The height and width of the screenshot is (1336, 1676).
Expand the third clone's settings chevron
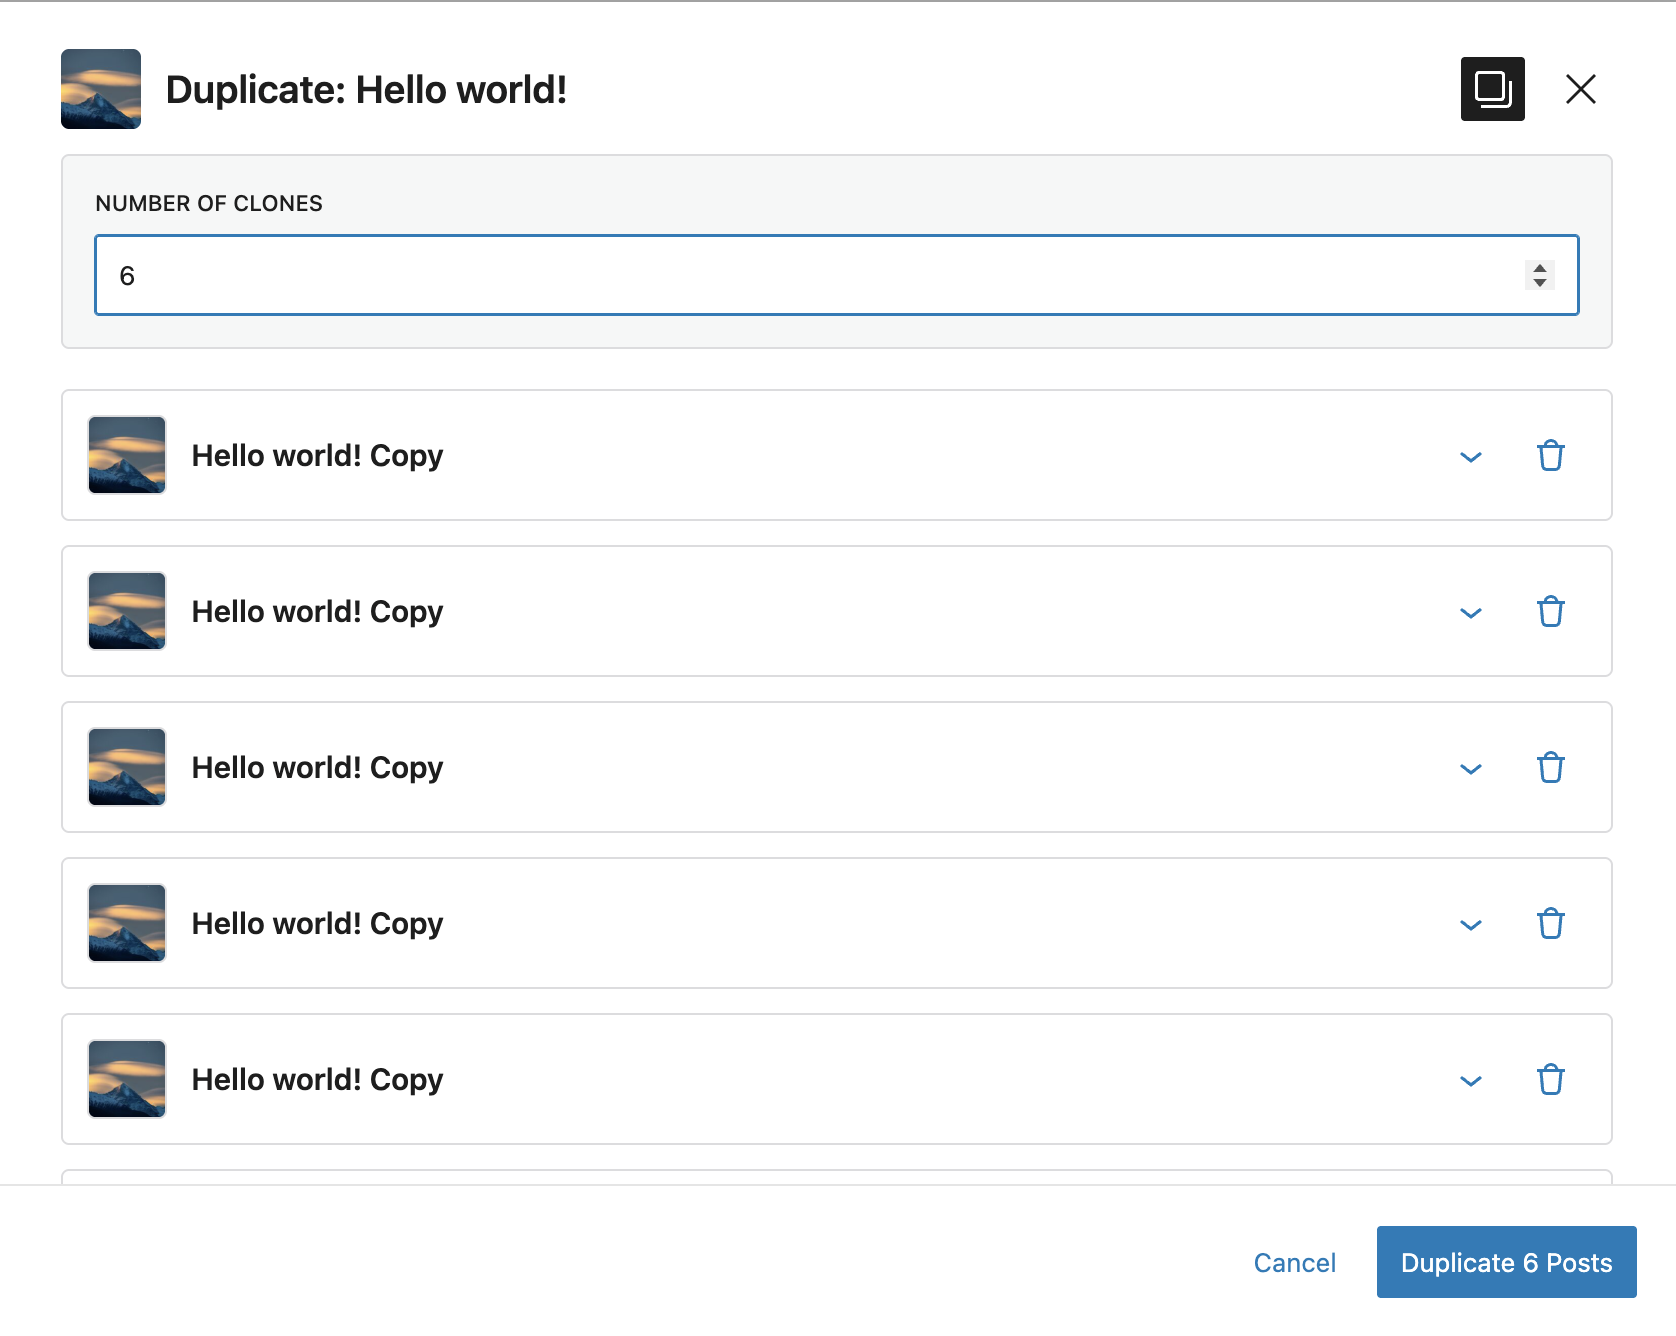click(1470, 769)
